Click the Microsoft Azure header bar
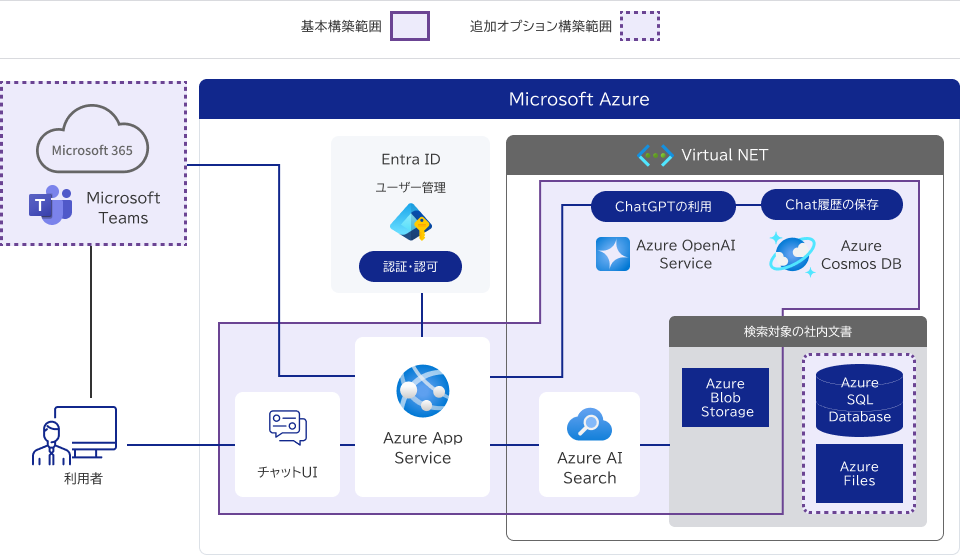 click(x=579, y=99)
